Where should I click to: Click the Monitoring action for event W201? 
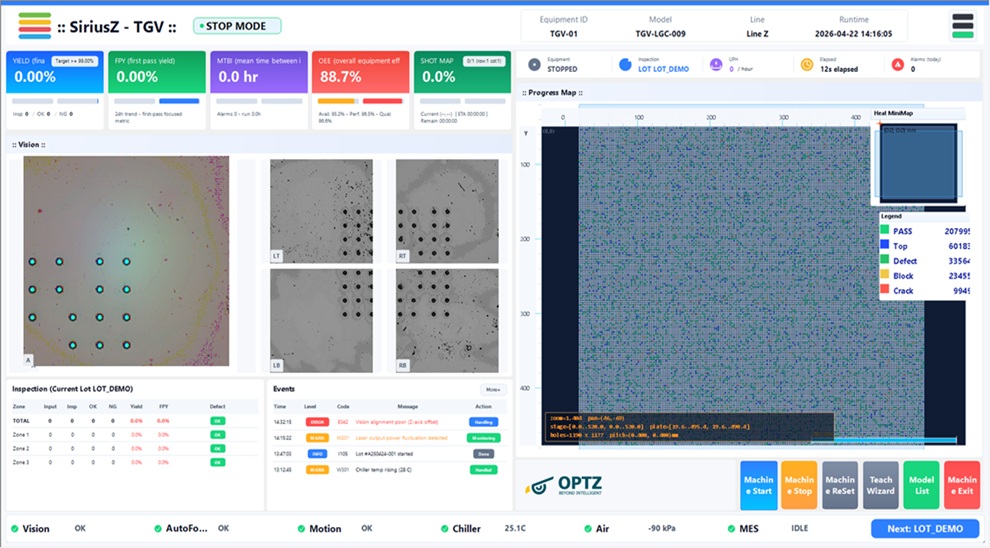click(484, 438)
